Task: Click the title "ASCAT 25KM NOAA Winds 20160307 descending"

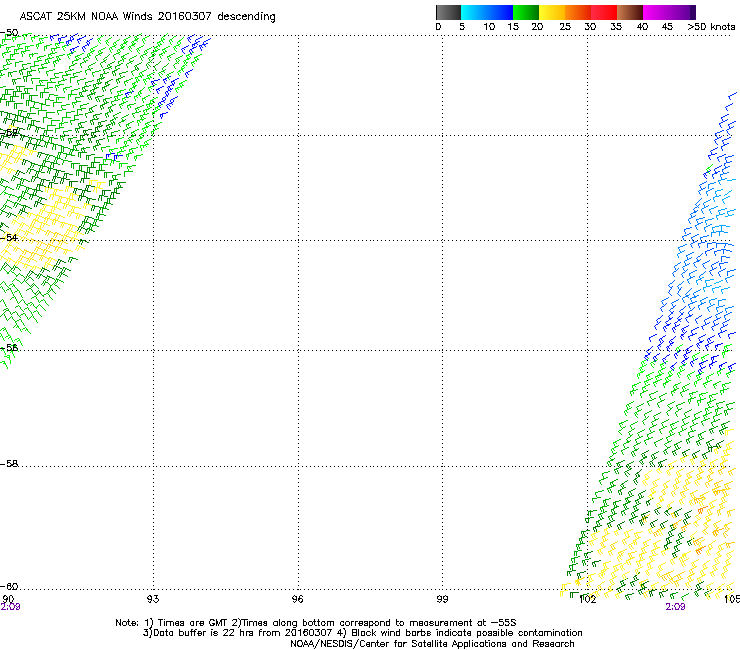Action: tap(147, 17)
